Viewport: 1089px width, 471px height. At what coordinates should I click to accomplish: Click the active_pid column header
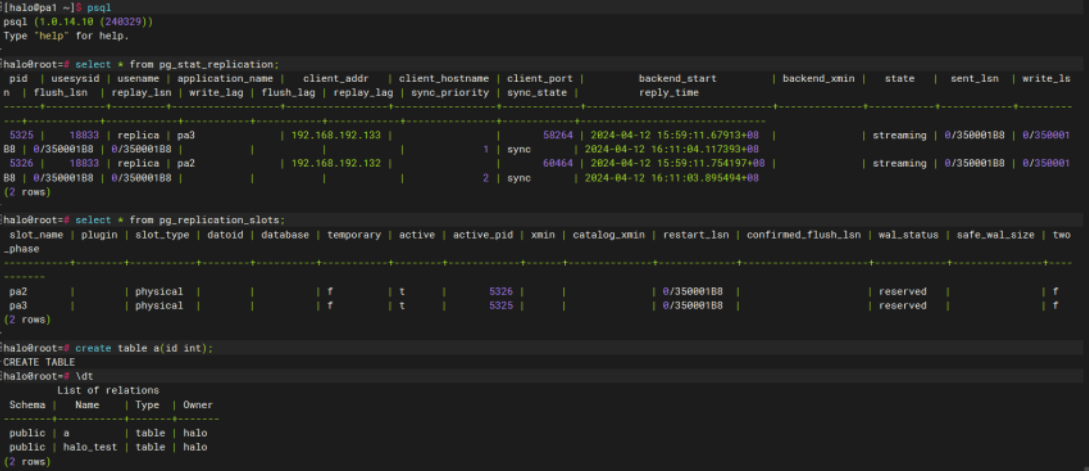(x=483, y=235)
